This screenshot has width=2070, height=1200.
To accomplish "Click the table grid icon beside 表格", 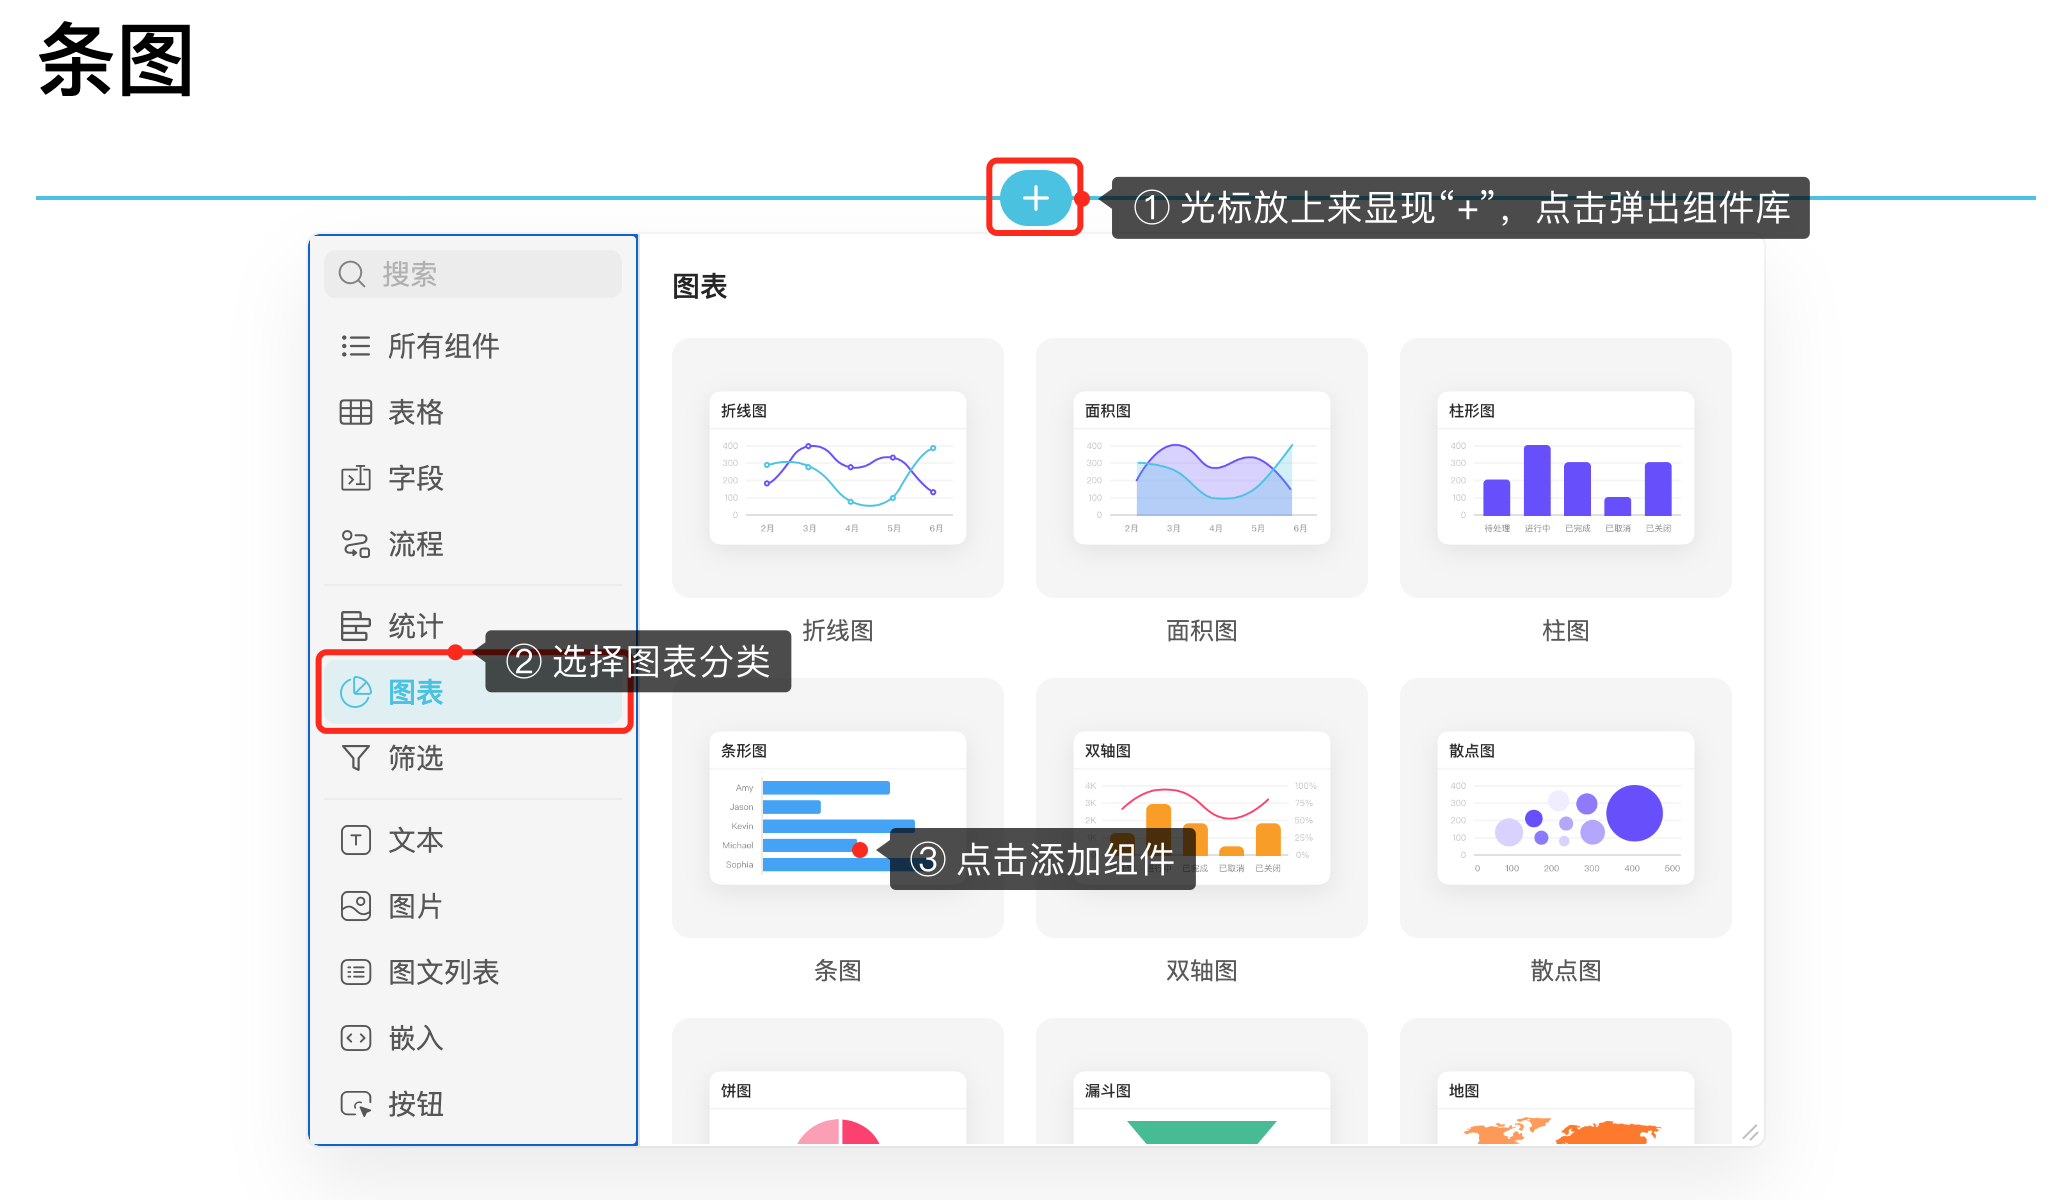I will tap(355, 412).
